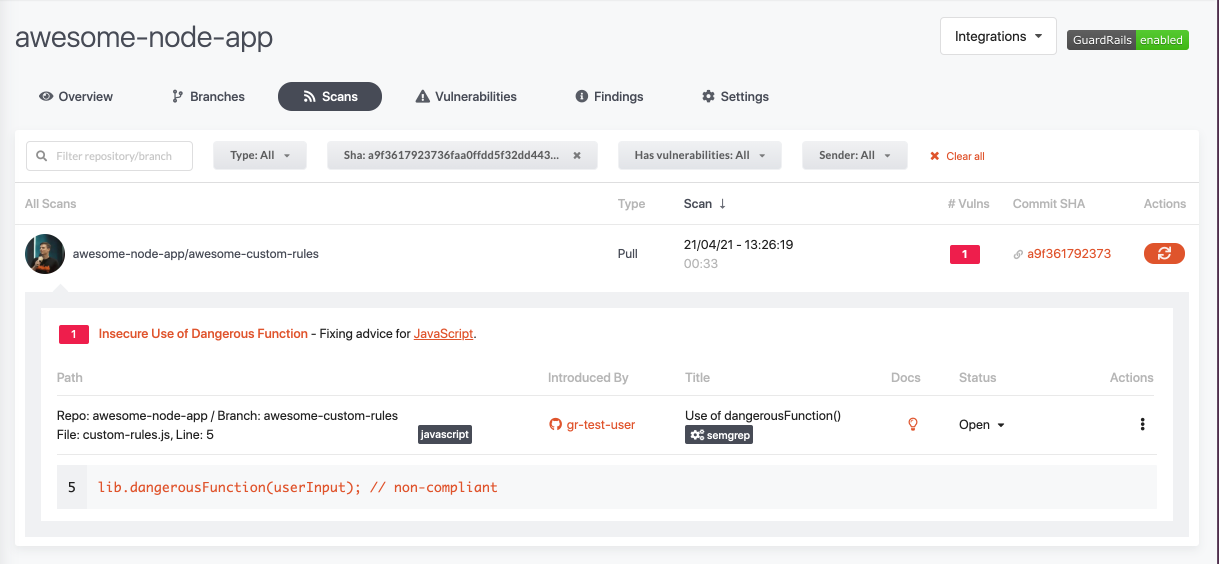Switch to the Vulnerabilities tab
This screenshot has height=564, width=1219.
click(466, 97)
